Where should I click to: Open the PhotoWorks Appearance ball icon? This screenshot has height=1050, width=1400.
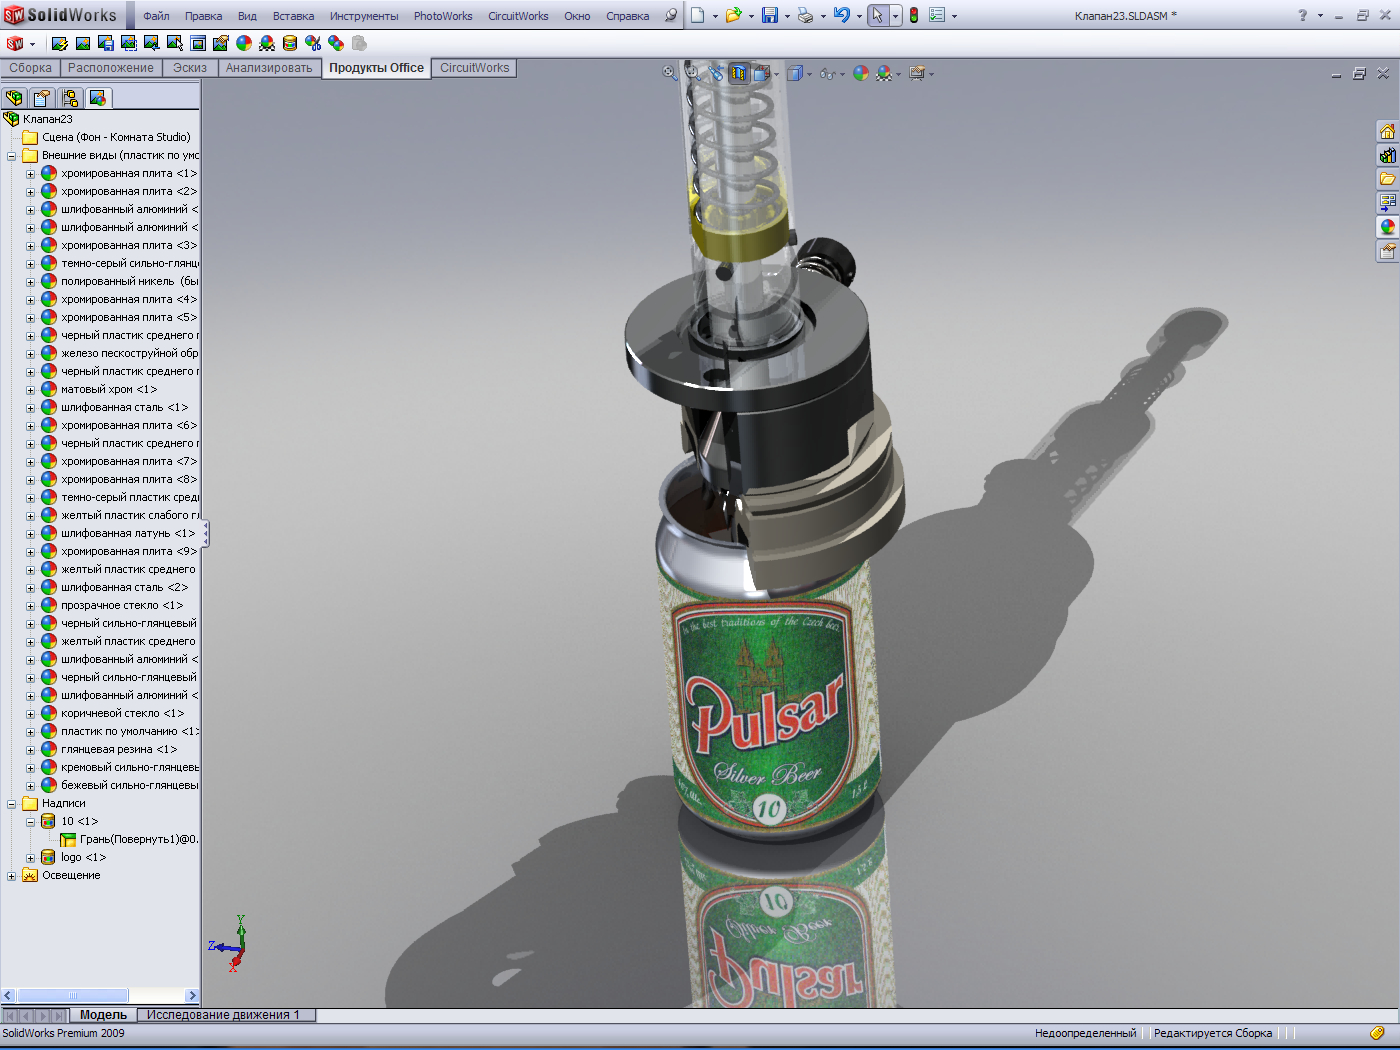[244, 43]
